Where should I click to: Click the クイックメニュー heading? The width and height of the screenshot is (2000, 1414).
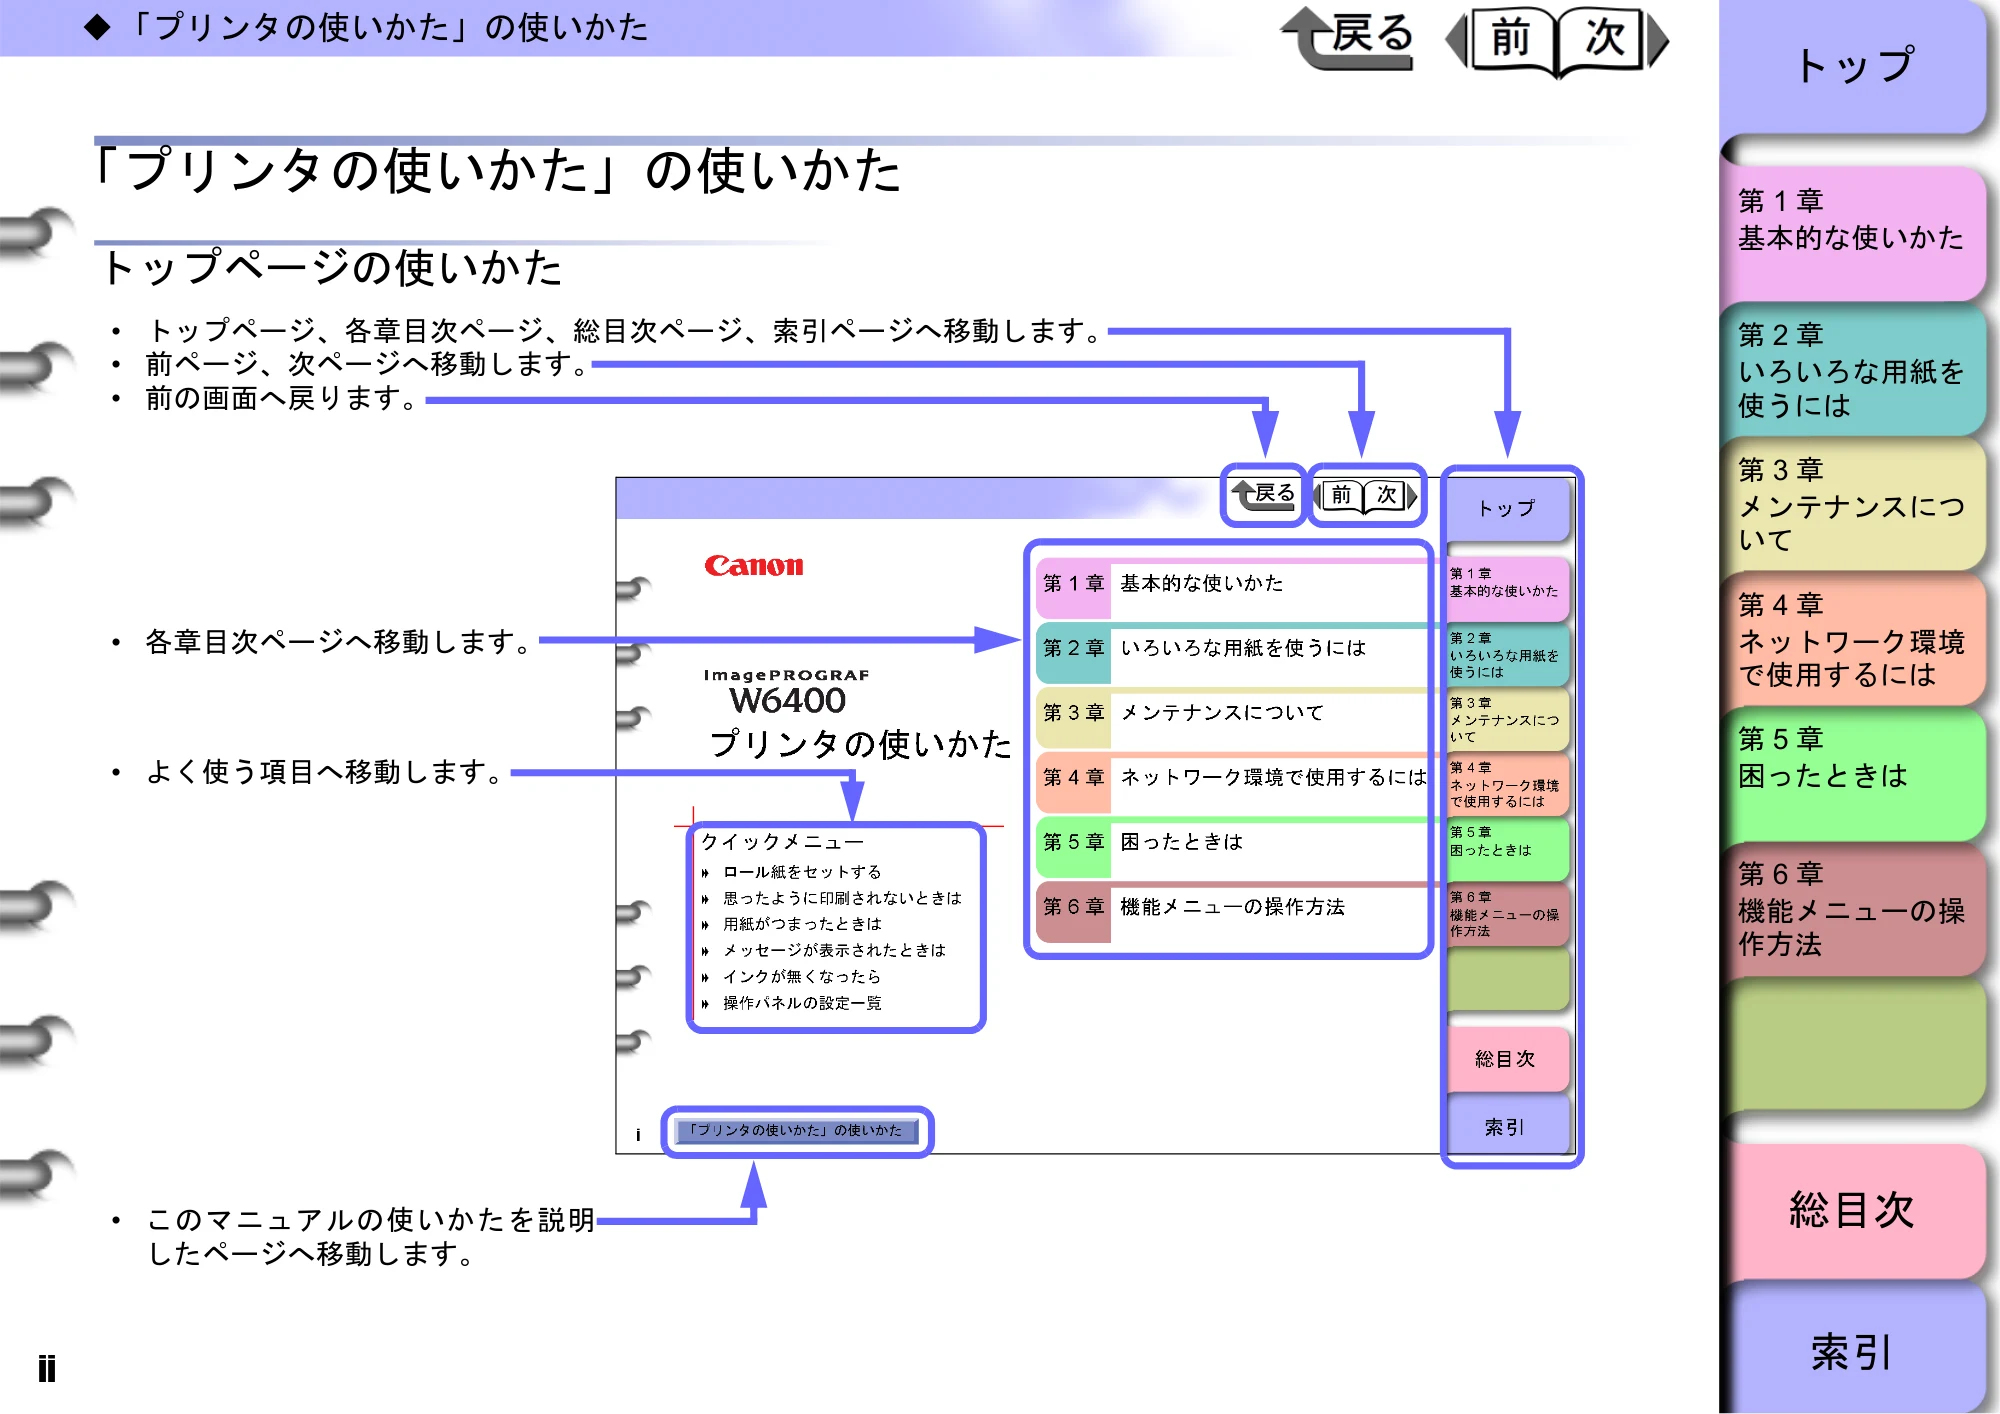tap(782, 841)
